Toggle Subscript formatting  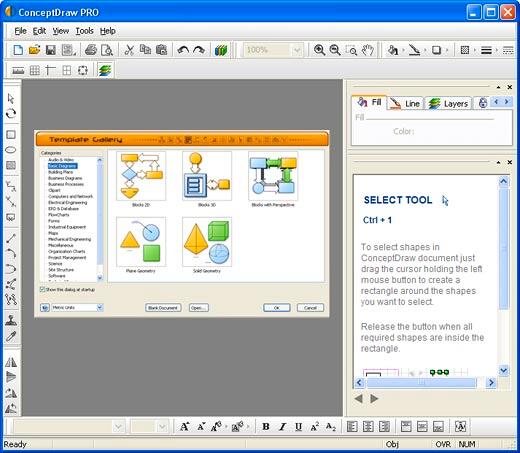[x=331, y=427]
